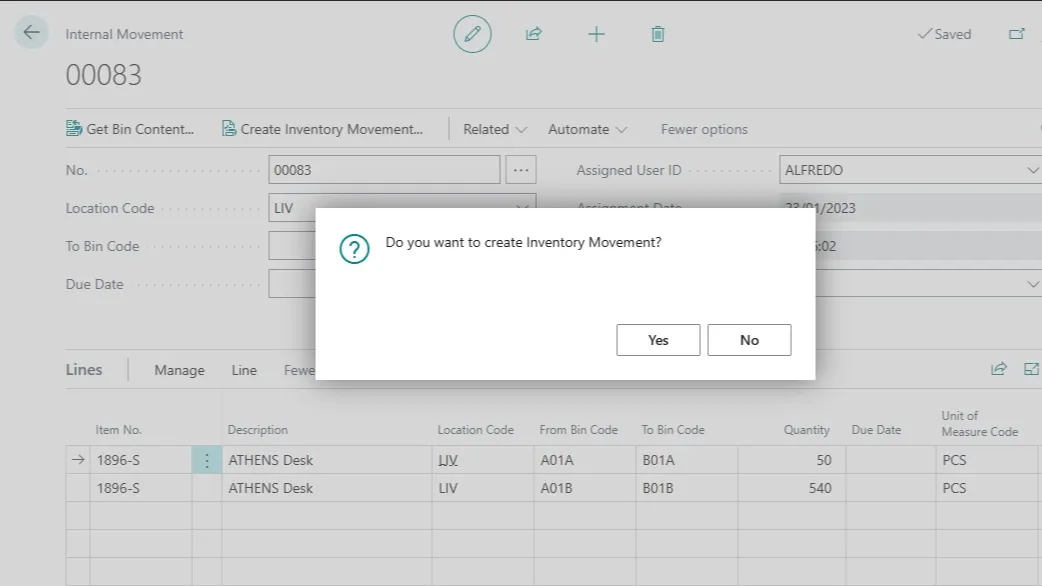Click Create Inventory Movement action
The width and height of the screenshot is (1042, 586).
tap(322, 129)
